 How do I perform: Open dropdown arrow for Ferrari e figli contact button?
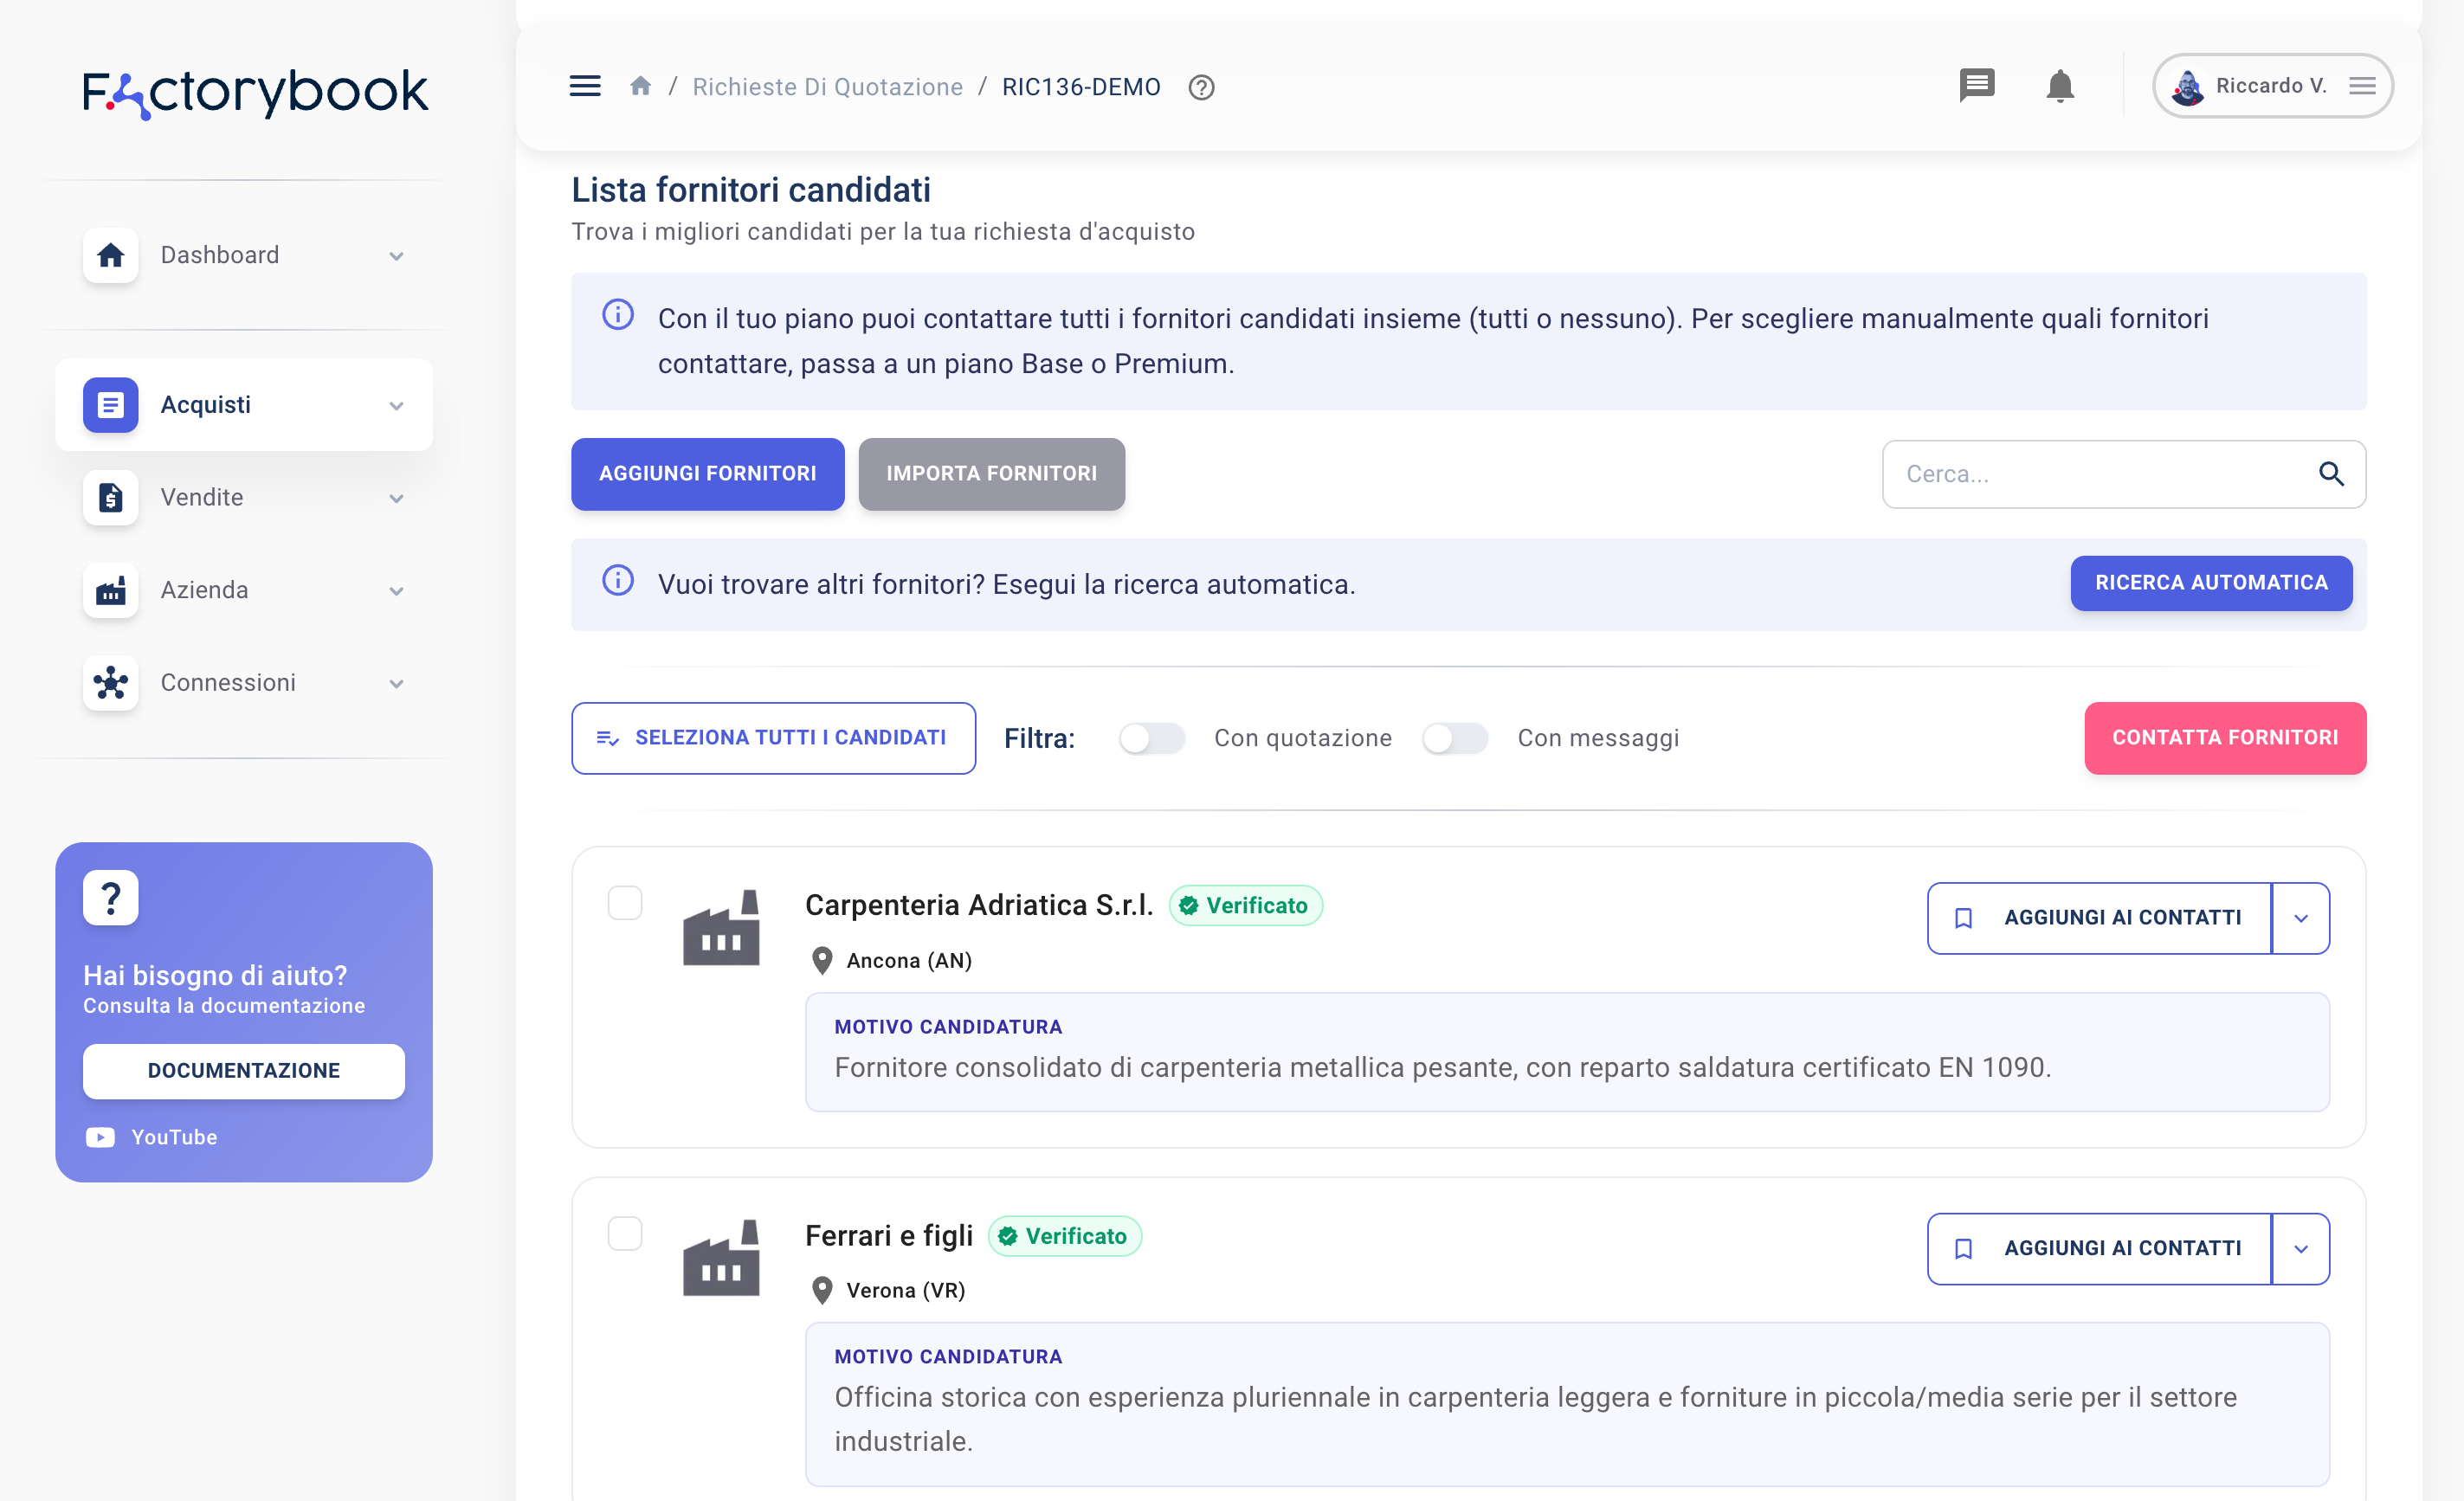coord(2301,1248)
